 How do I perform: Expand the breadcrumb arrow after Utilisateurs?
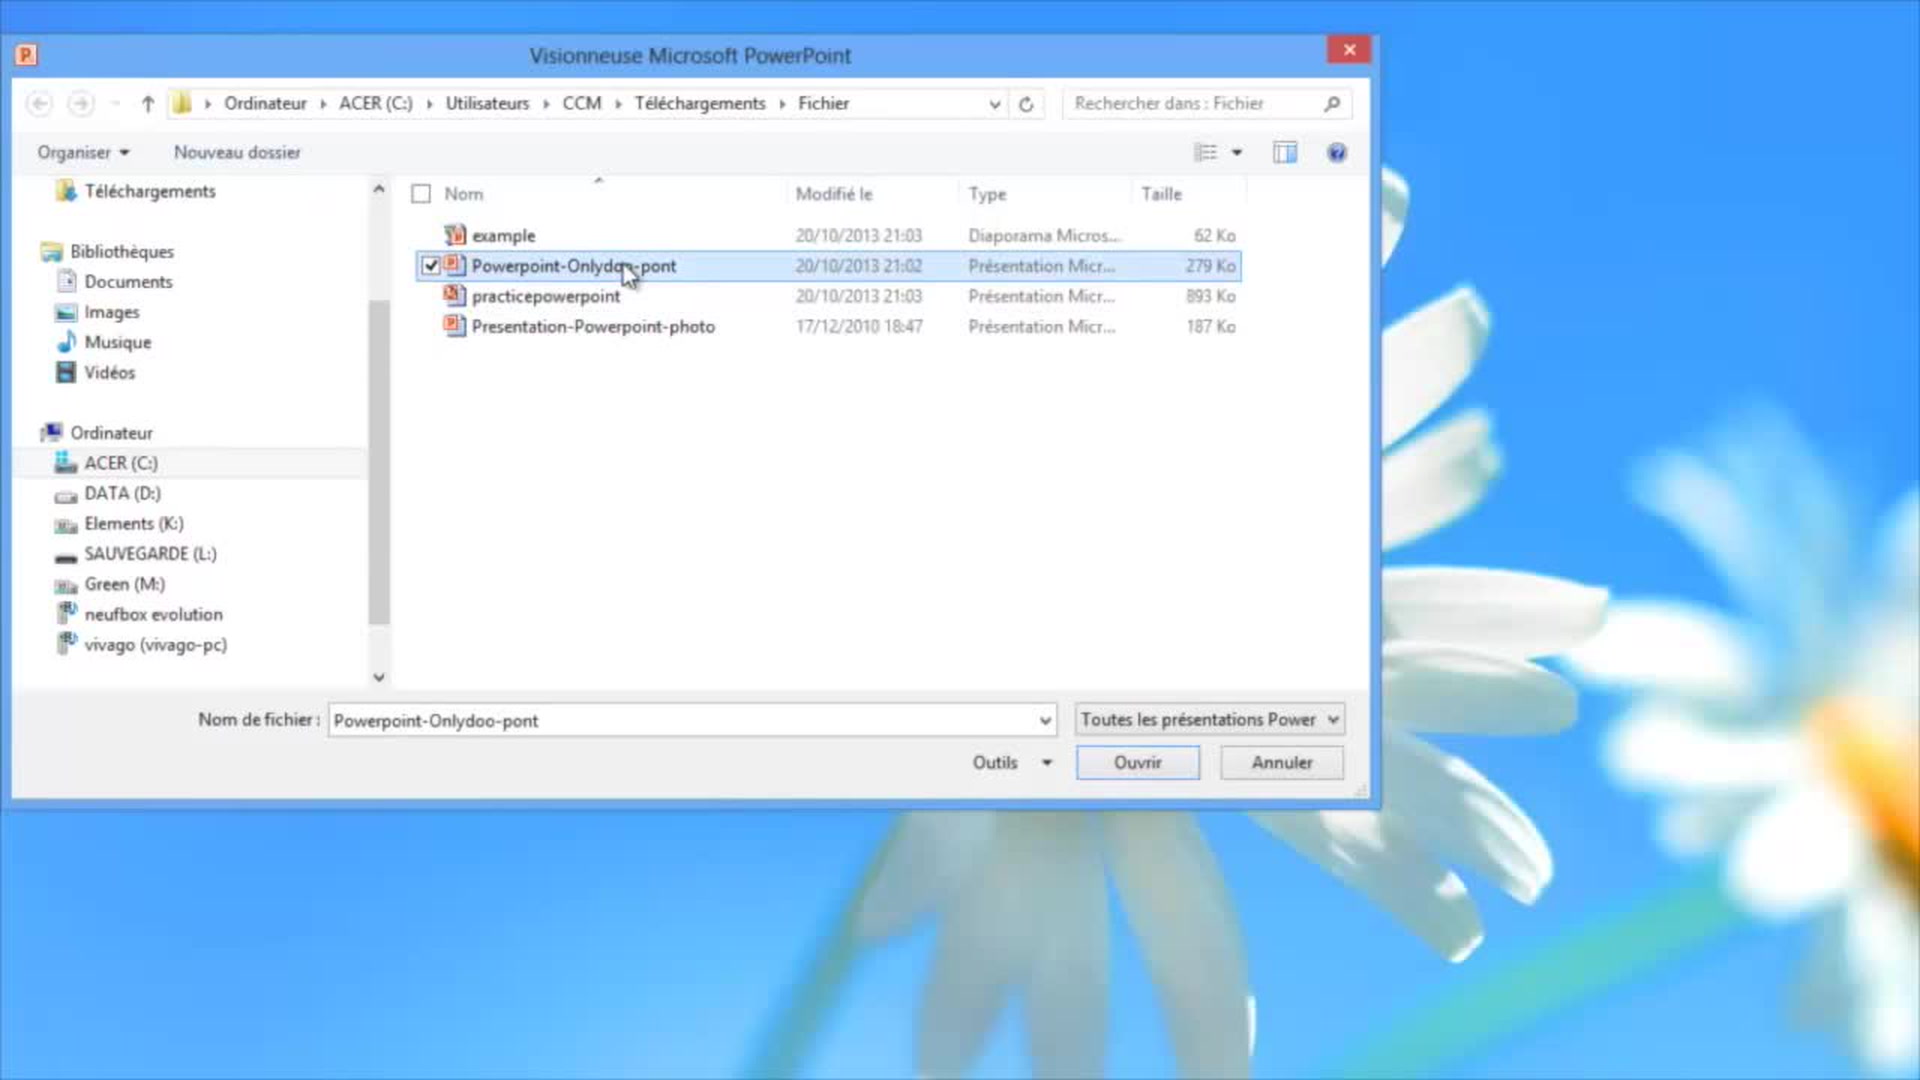coord(546,103)
